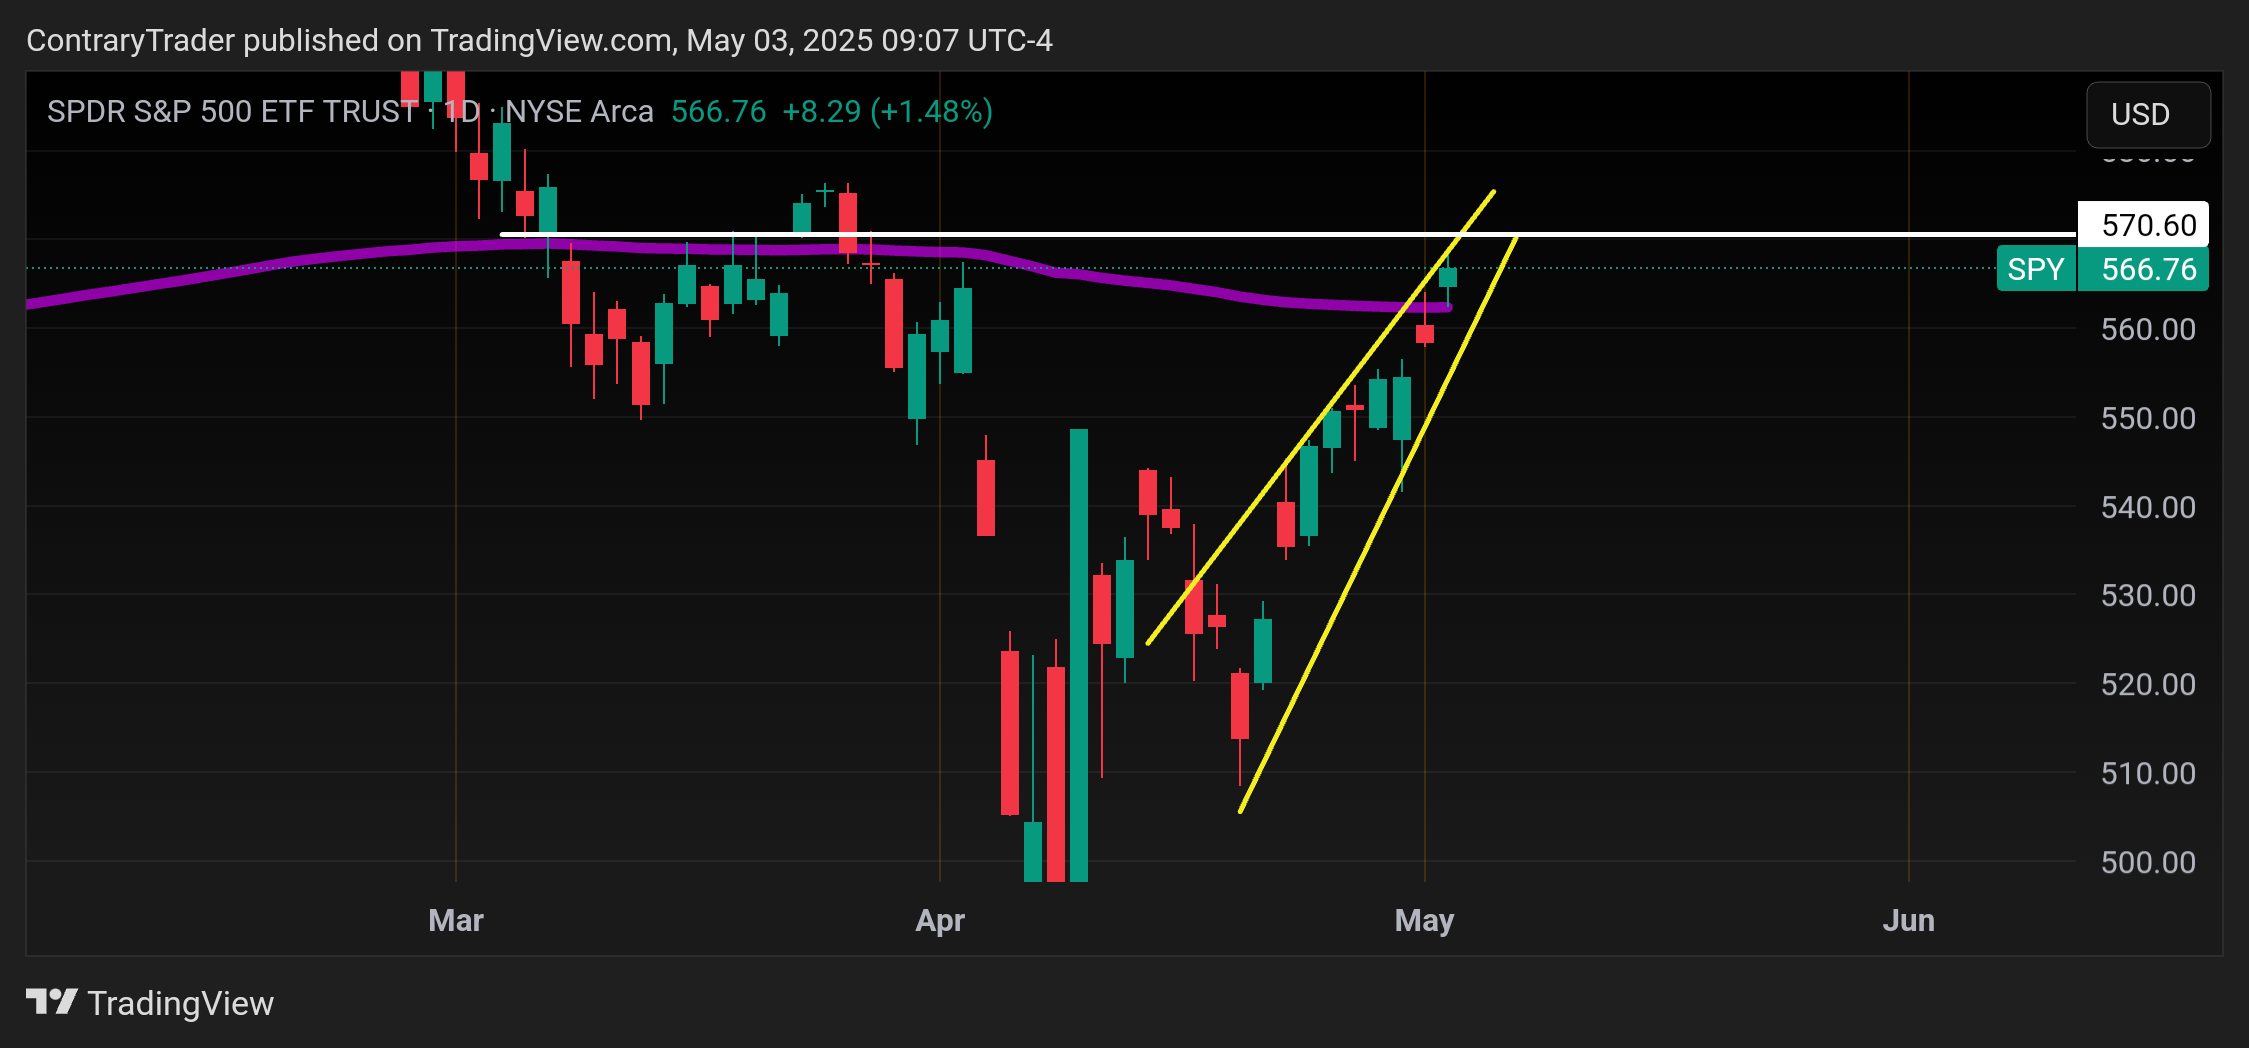Click the 530.00 price axis label
The width and height of the screenshot is (2249, 1048).
pyautogui.click(x=2148, y=595)
